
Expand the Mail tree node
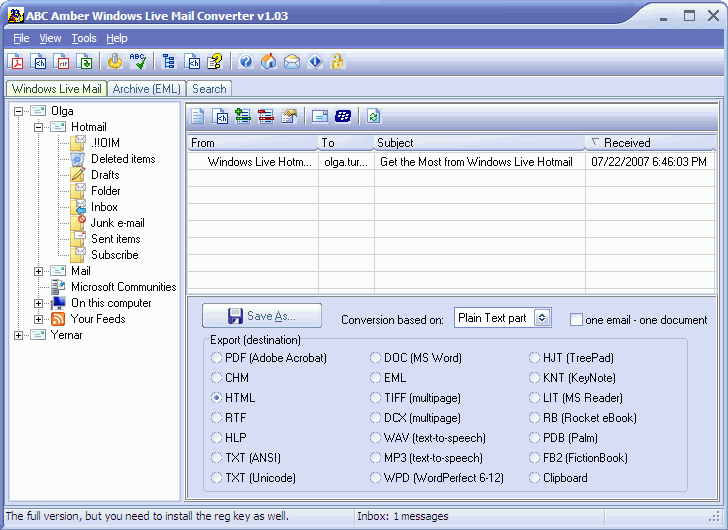(x=39, y=271)
